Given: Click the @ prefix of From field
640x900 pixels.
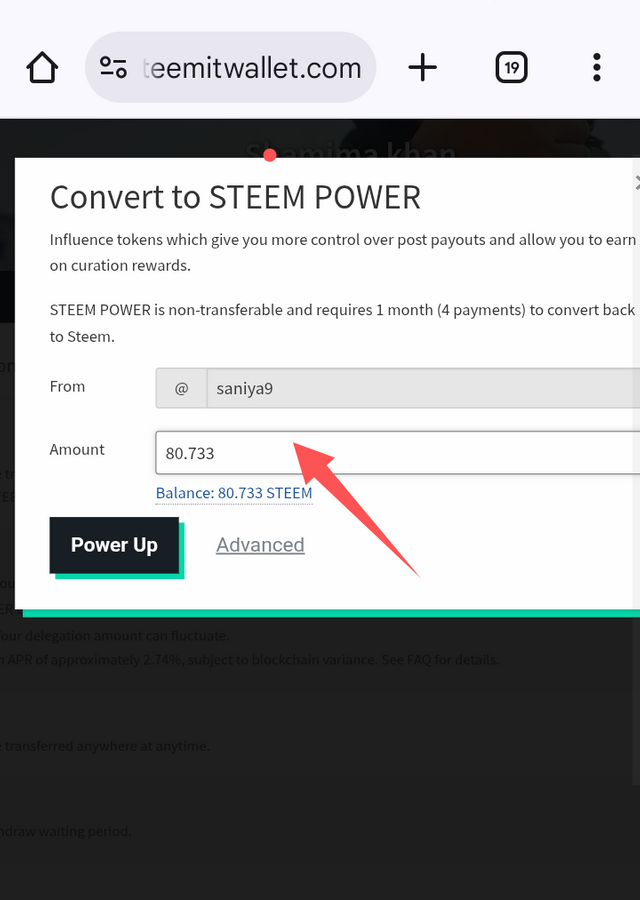Looking at the screenshot, I should pyautogui.click(x=181, y=389).
